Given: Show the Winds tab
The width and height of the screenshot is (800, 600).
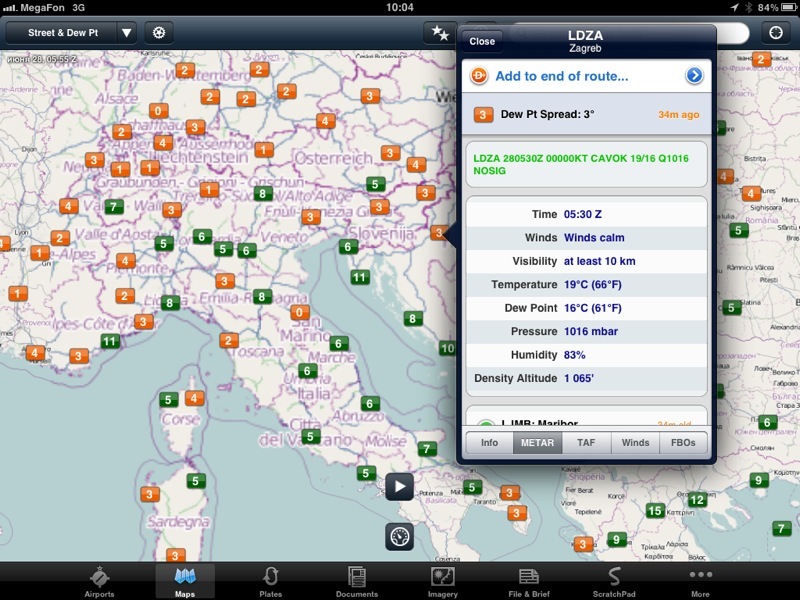Looking at the screenshot, I should pos(635,442).
